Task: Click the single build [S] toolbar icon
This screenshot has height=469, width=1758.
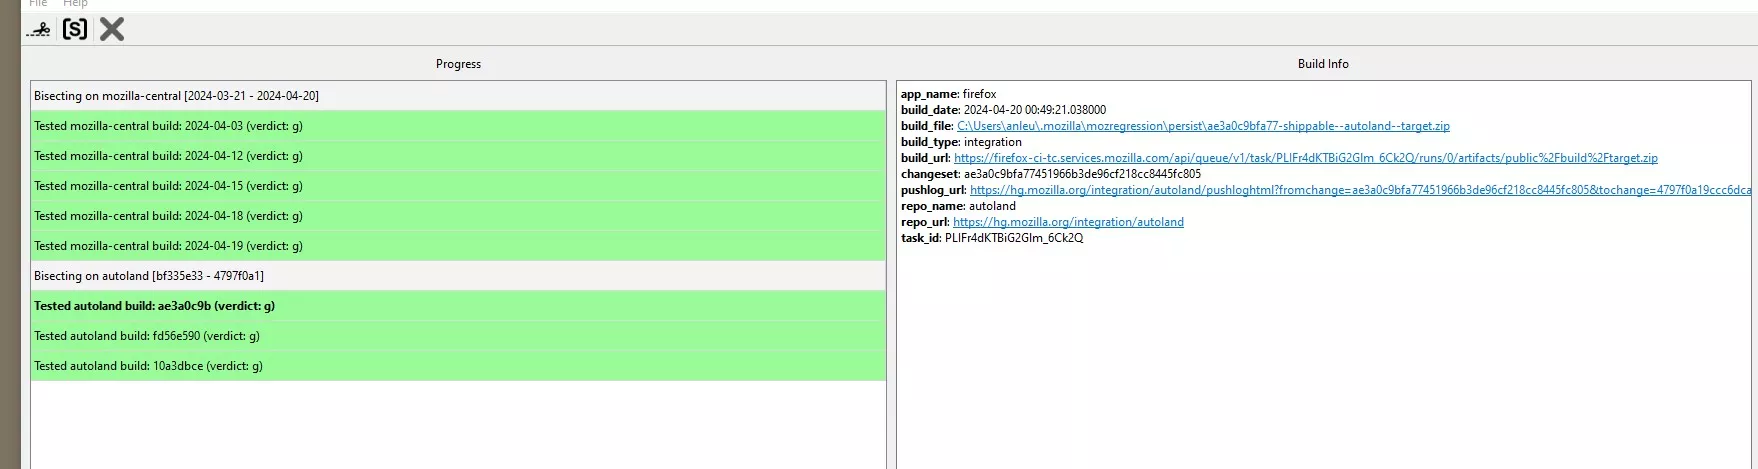Action: tap(75, 29)
